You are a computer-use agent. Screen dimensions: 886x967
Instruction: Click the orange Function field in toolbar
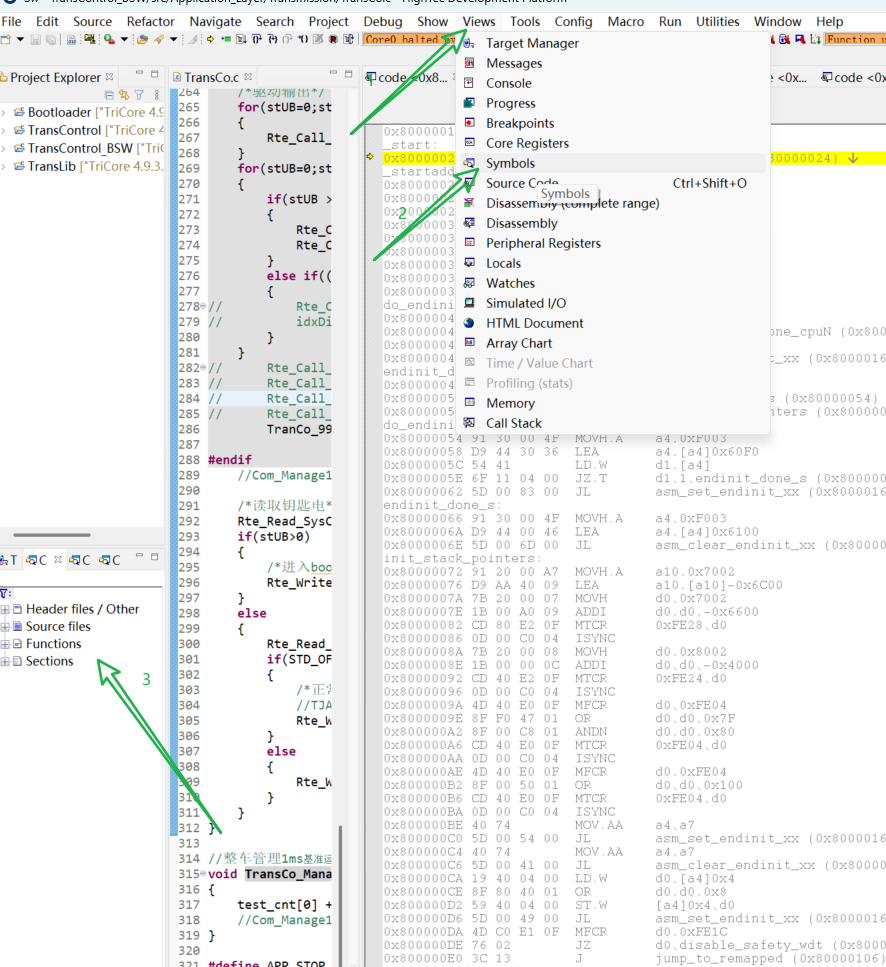[x=855, y=39]
